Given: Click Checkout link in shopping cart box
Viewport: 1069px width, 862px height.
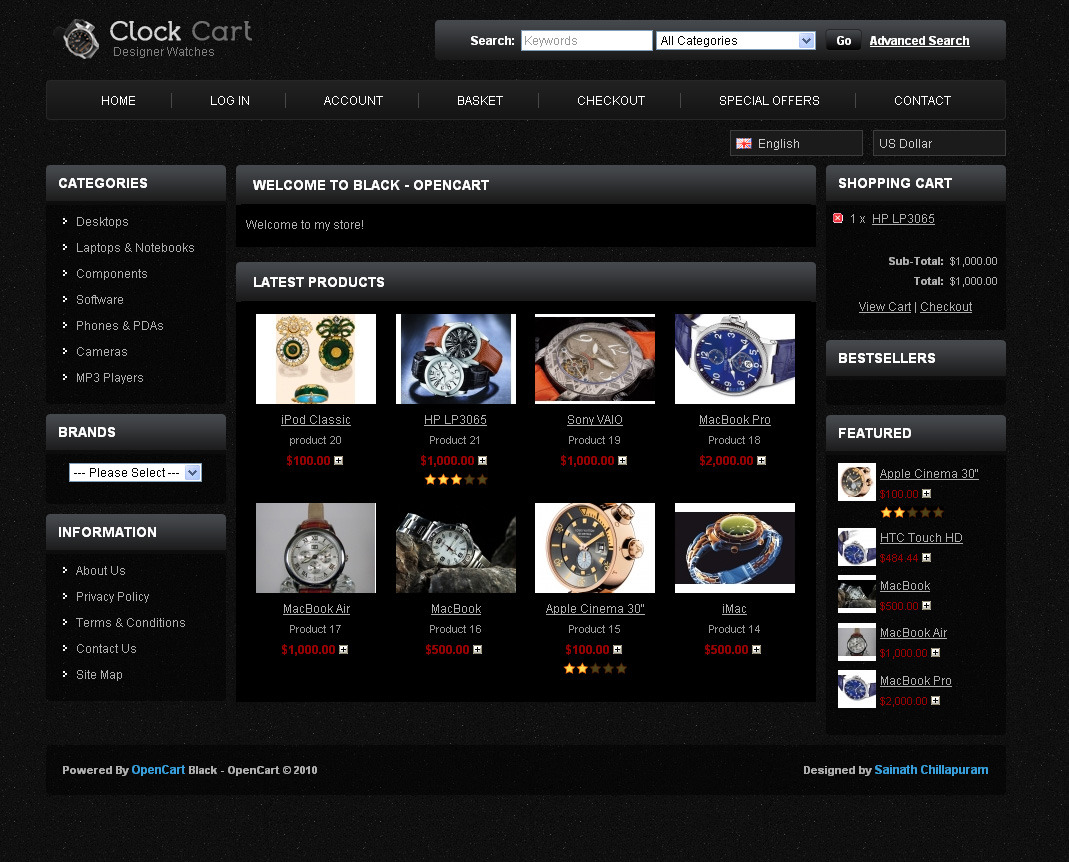Looking at the screenshot, I should pyautogui.click(x=946, y=307).
